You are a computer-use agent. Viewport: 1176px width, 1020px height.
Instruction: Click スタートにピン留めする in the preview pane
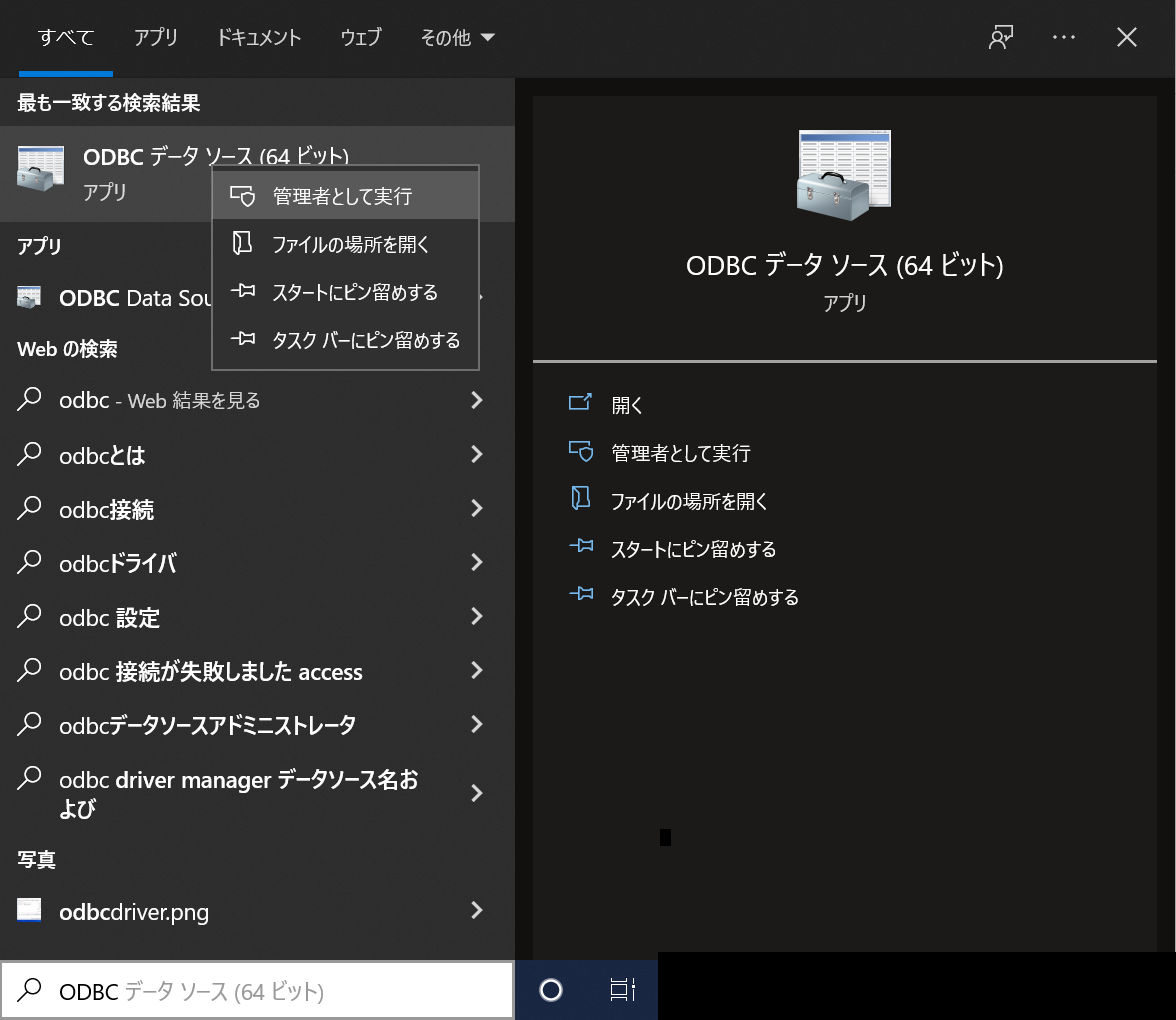pyautogui.click(x=694, y=549)
